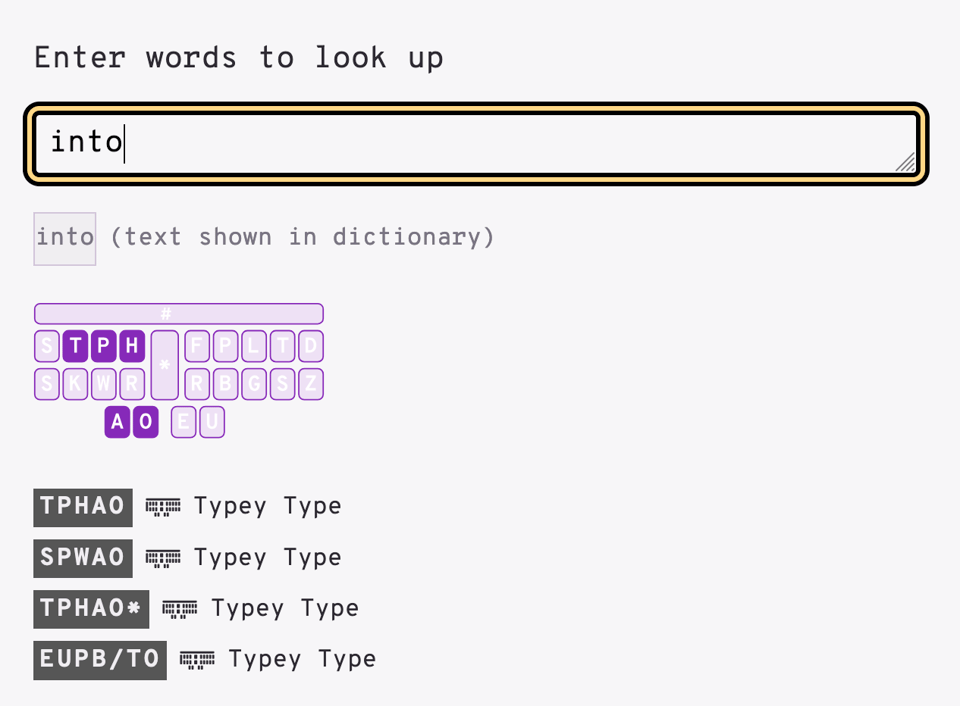Click the highlighted T key on steno diagram
The image size is (960, 706).
74,347
